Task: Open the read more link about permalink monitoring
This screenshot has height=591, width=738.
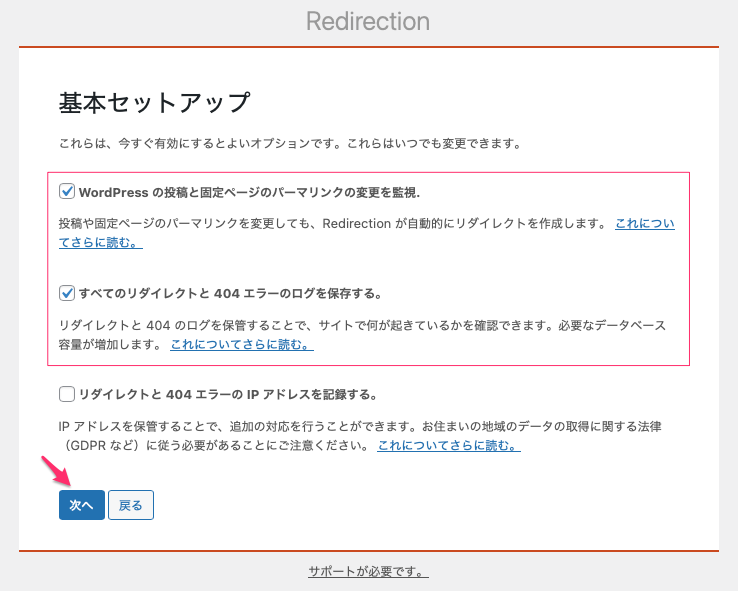Action: click(644, 224)
